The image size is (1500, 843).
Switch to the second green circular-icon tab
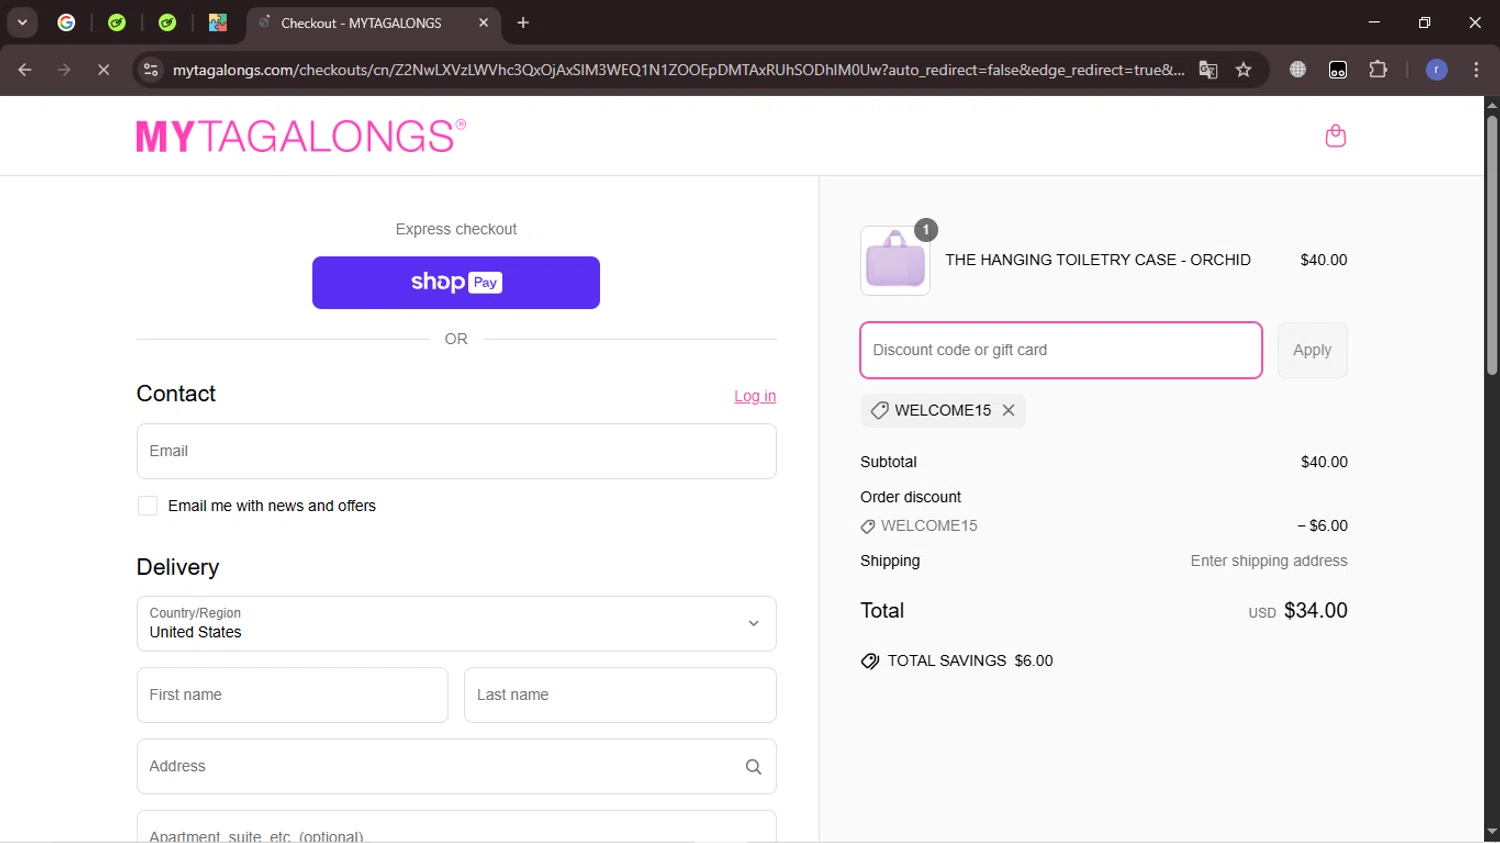click(x=167, y=22)
